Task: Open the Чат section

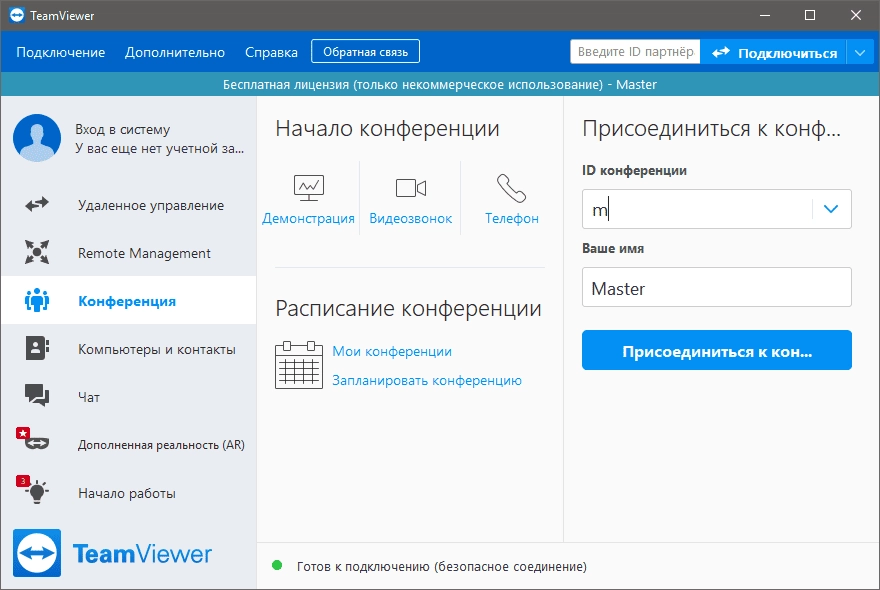Action: pos(129,396)
